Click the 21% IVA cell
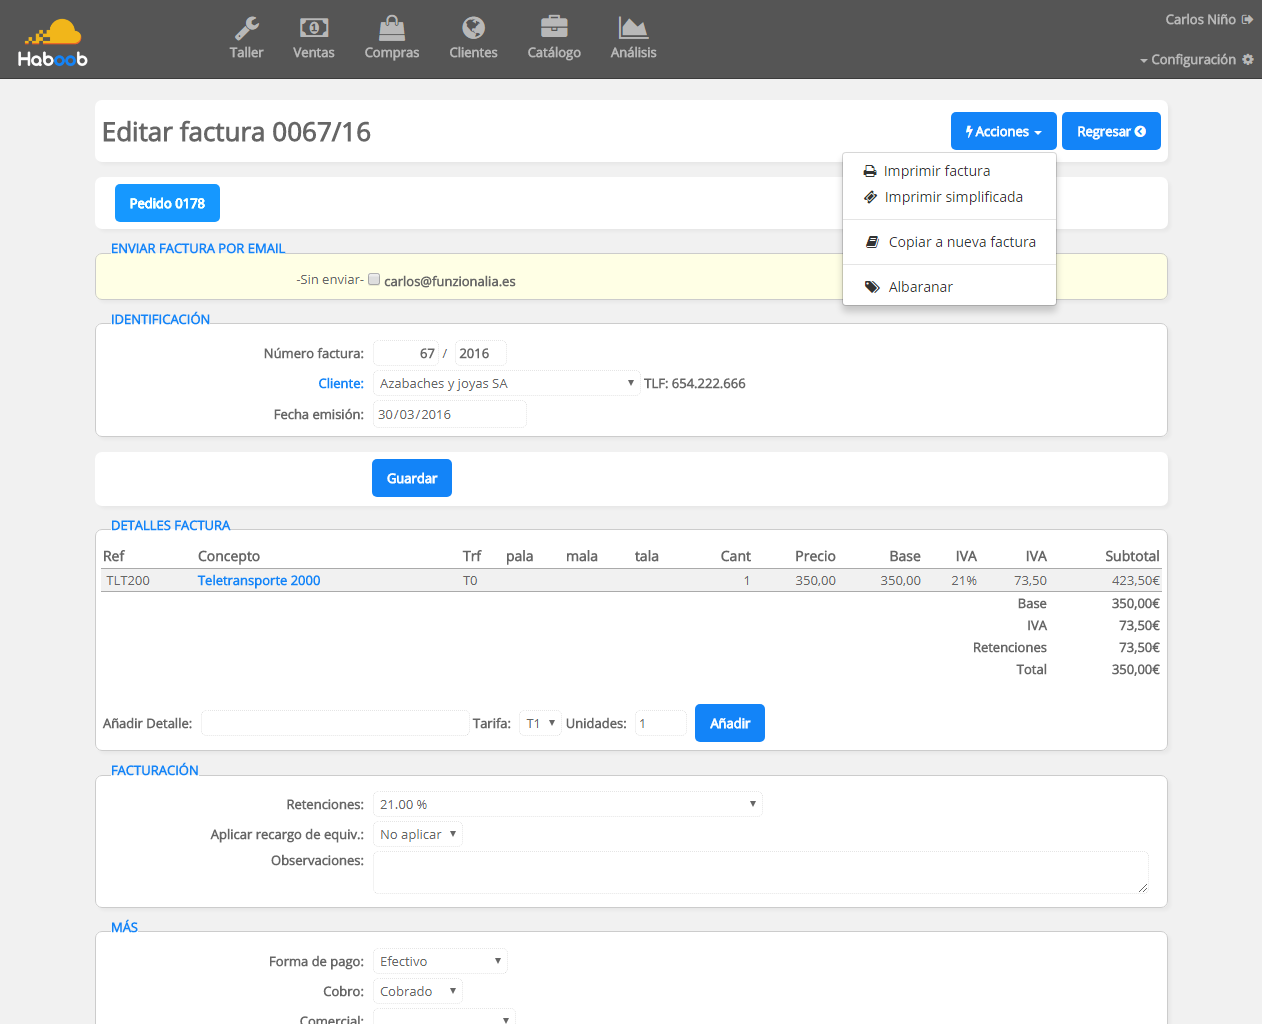Viewport: 1262px width, 1024px height. coord(964,580)
